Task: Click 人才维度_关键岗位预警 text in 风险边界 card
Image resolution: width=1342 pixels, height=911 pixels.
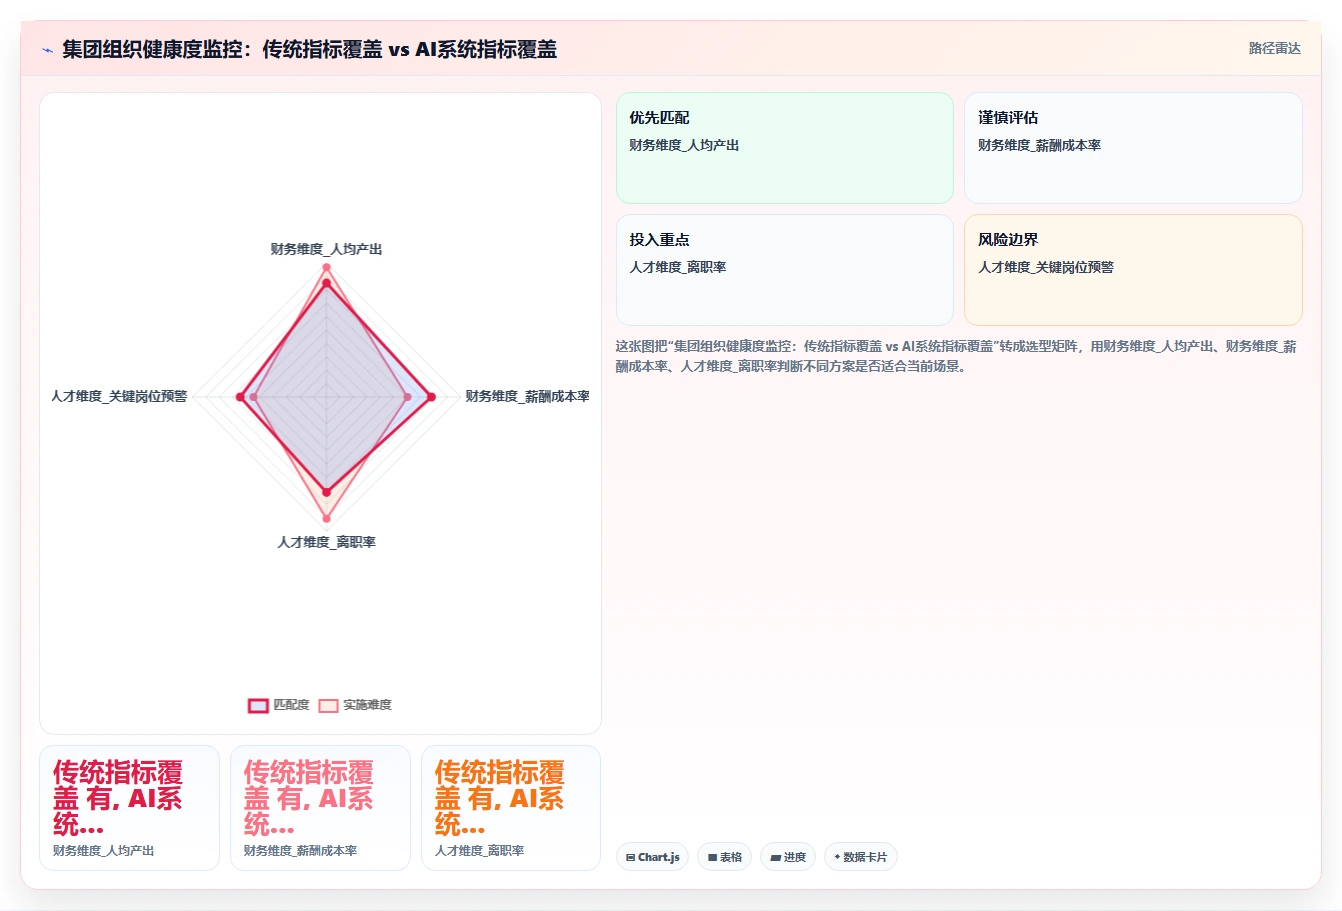Action: 1045,267
